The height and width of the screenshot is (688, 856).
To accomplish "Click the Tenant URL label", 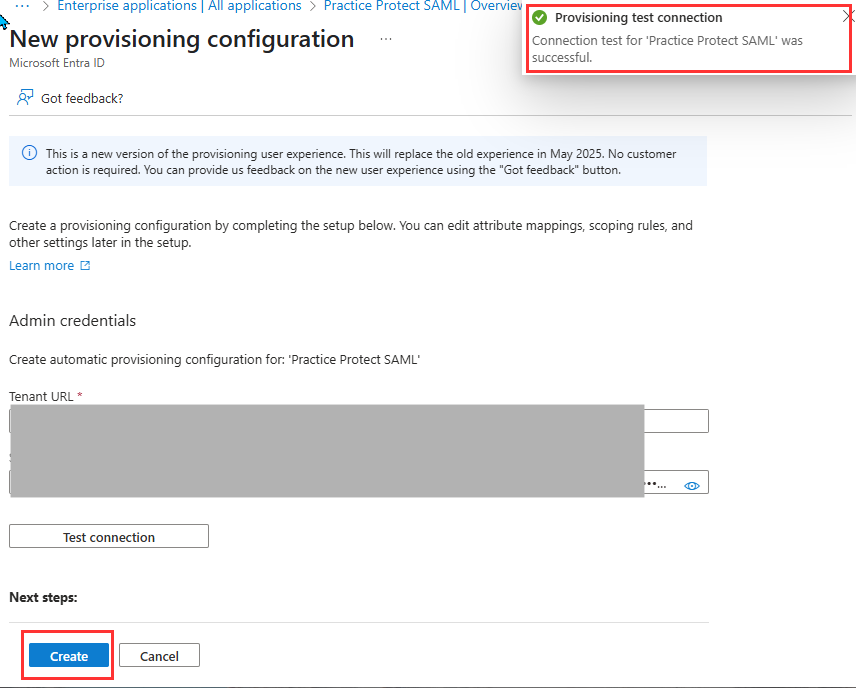I will (41, 396).
